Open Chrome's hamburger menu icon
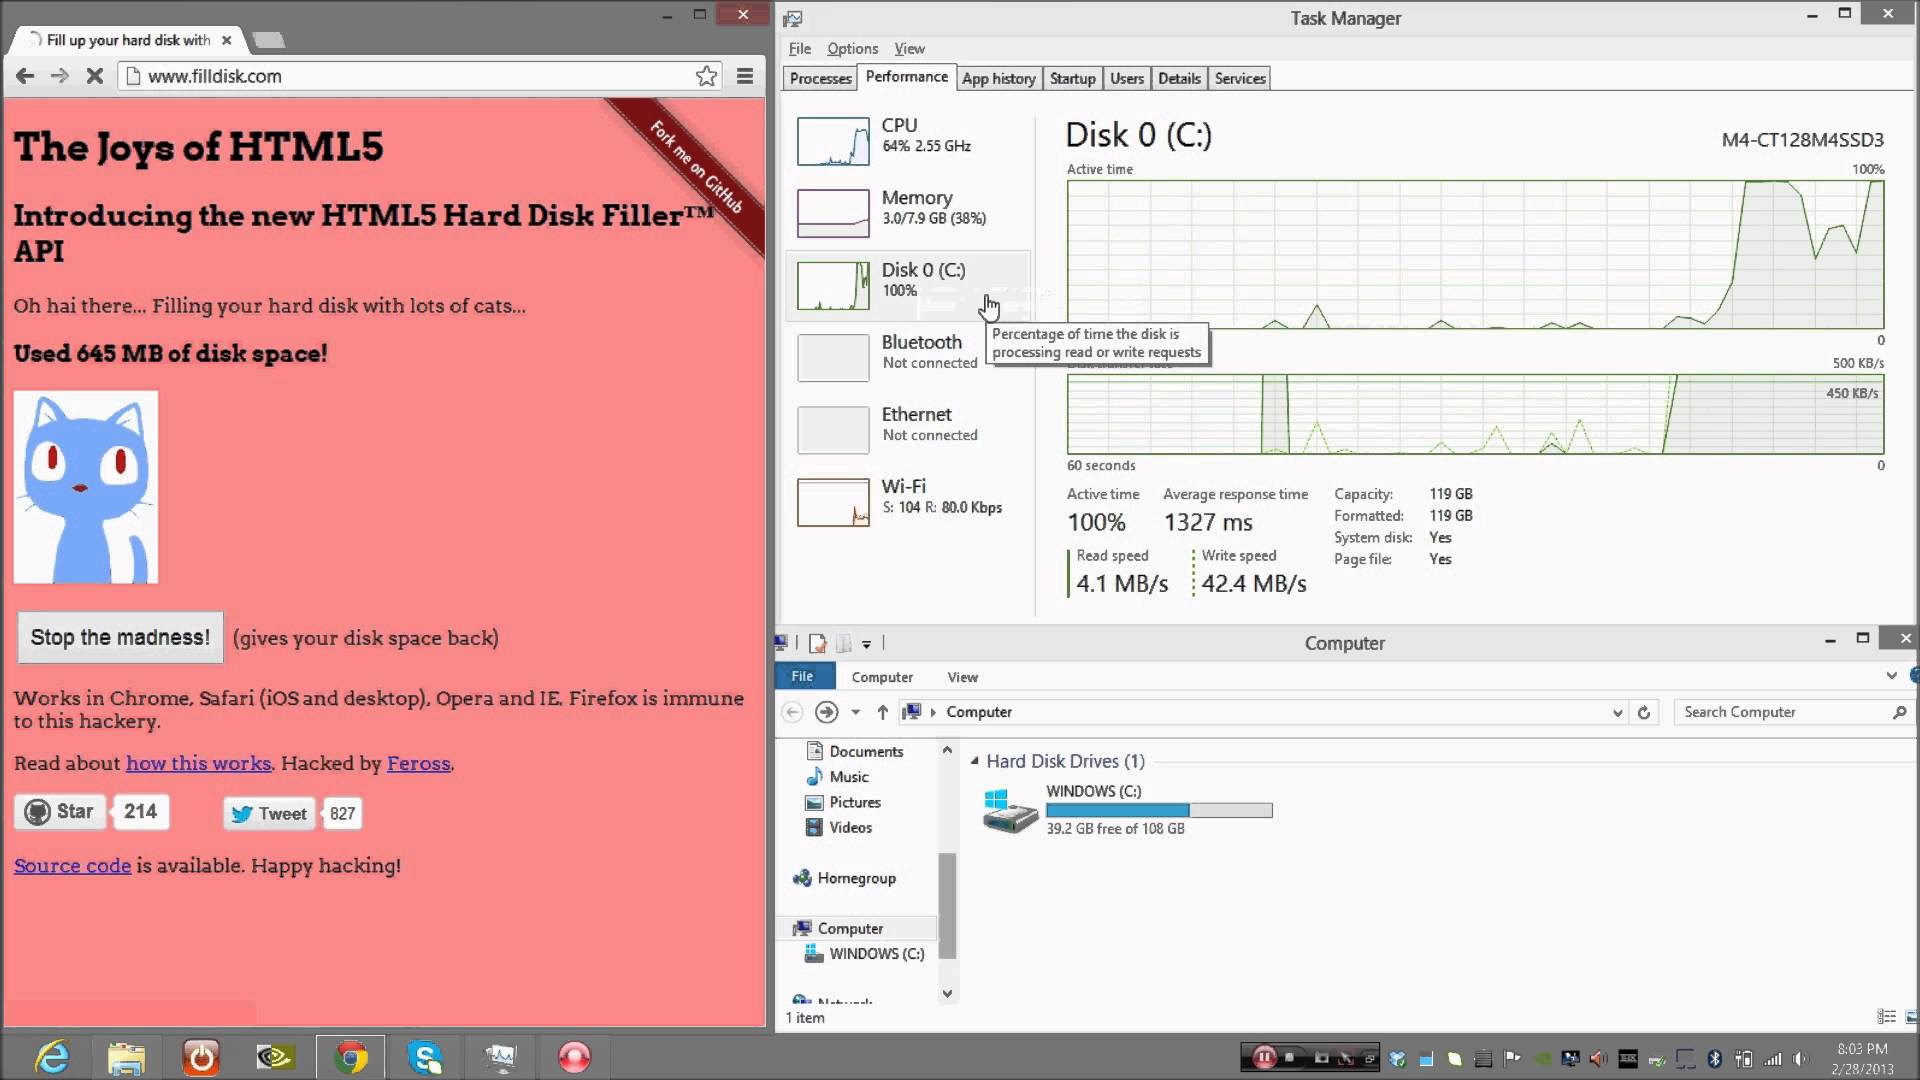1920x1080 pixels. [745, 76]
